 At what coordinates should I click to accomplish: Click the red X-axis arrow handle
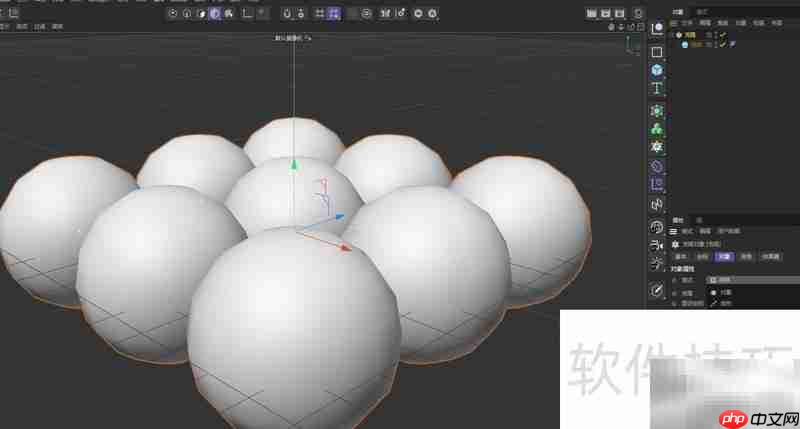[x=346, y=248]
